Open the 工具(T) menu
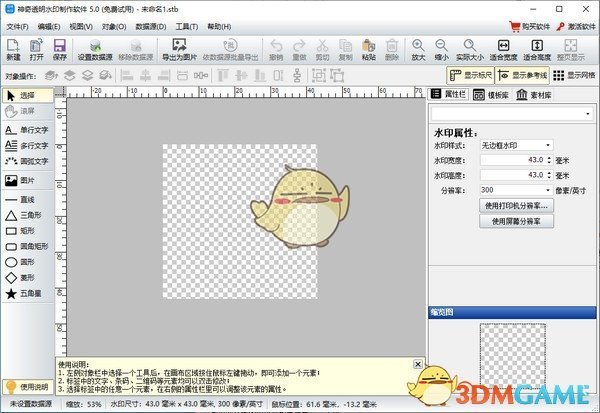 tap(187, 27)
